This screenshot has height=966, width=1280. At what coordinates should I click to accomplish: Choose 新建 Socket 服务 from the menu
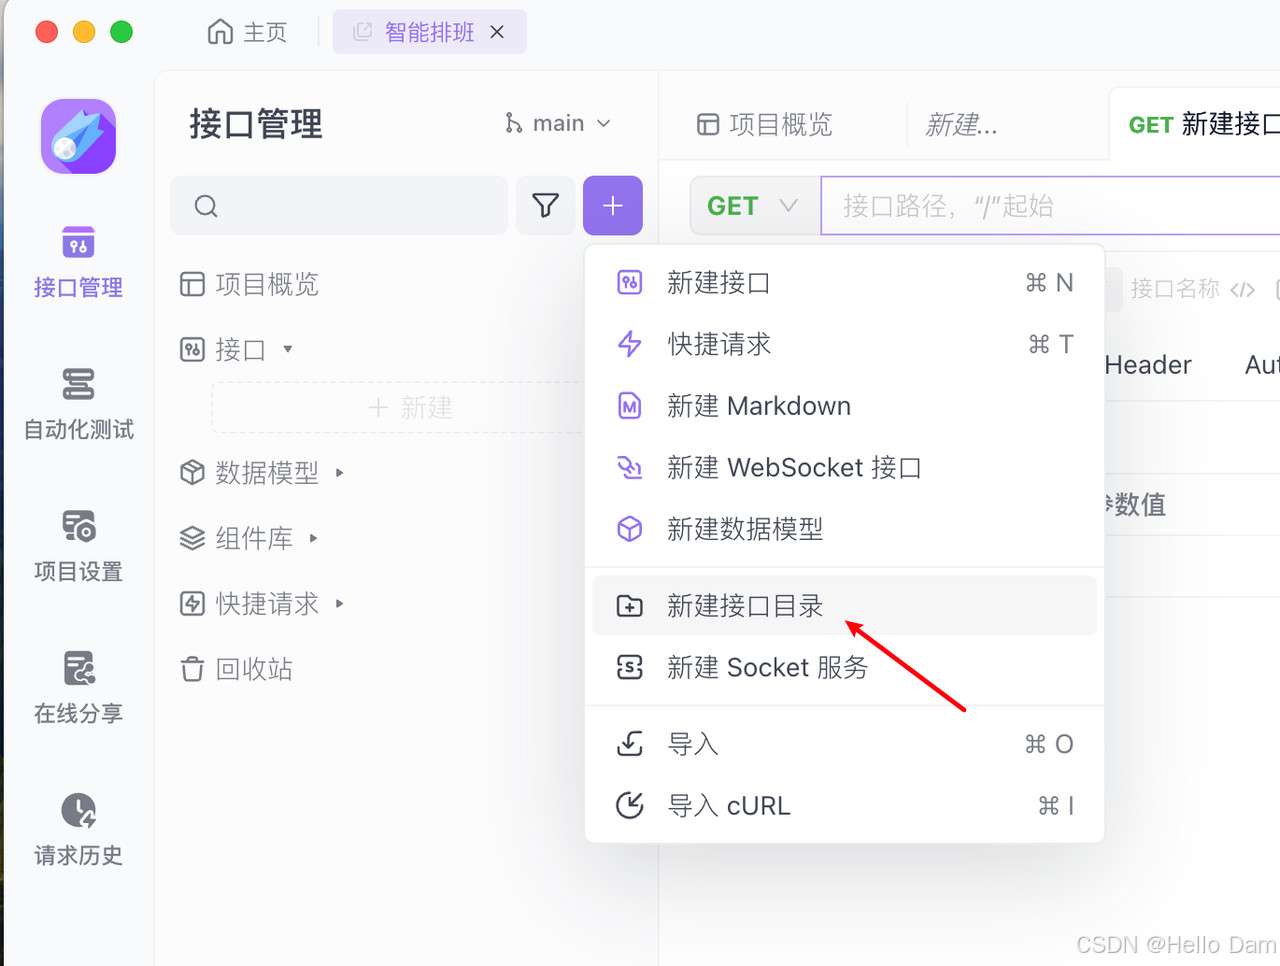(x=844, y=667)
